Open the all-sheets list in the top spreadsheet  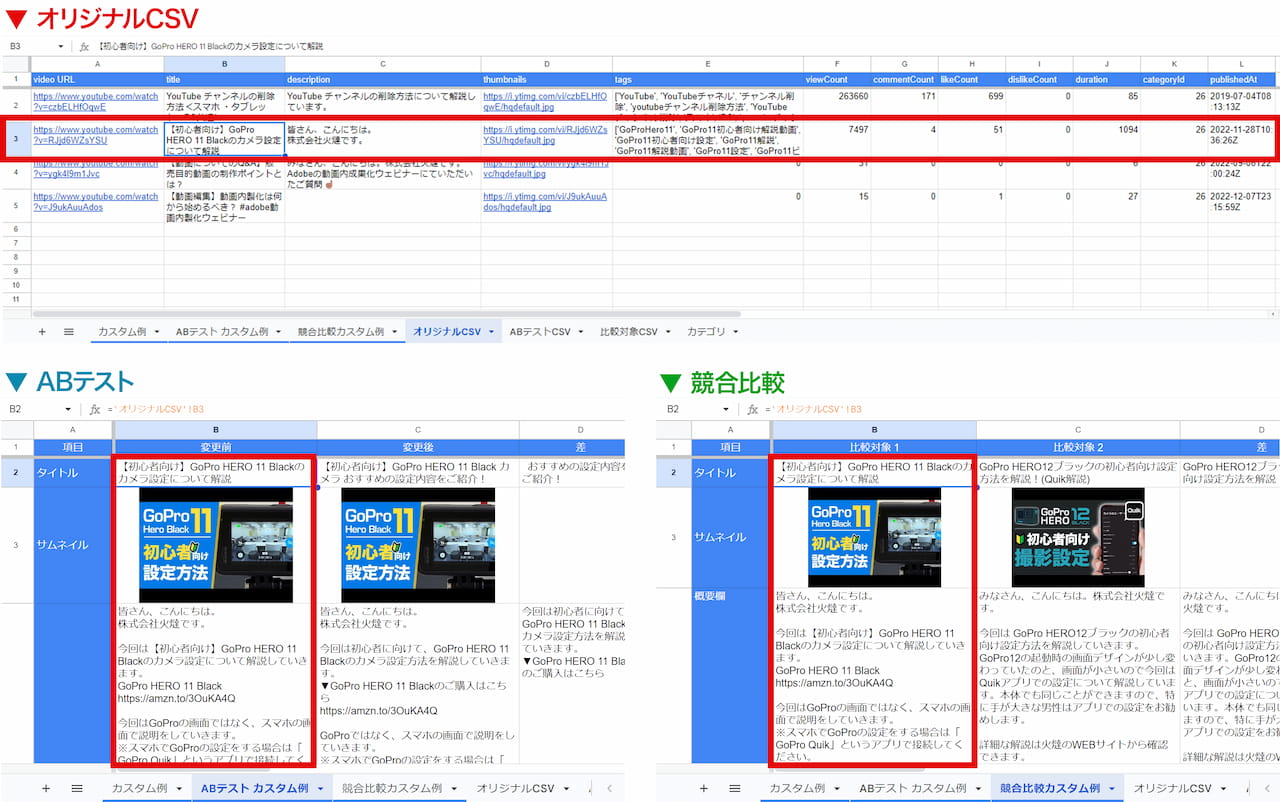tap(69, 331)
